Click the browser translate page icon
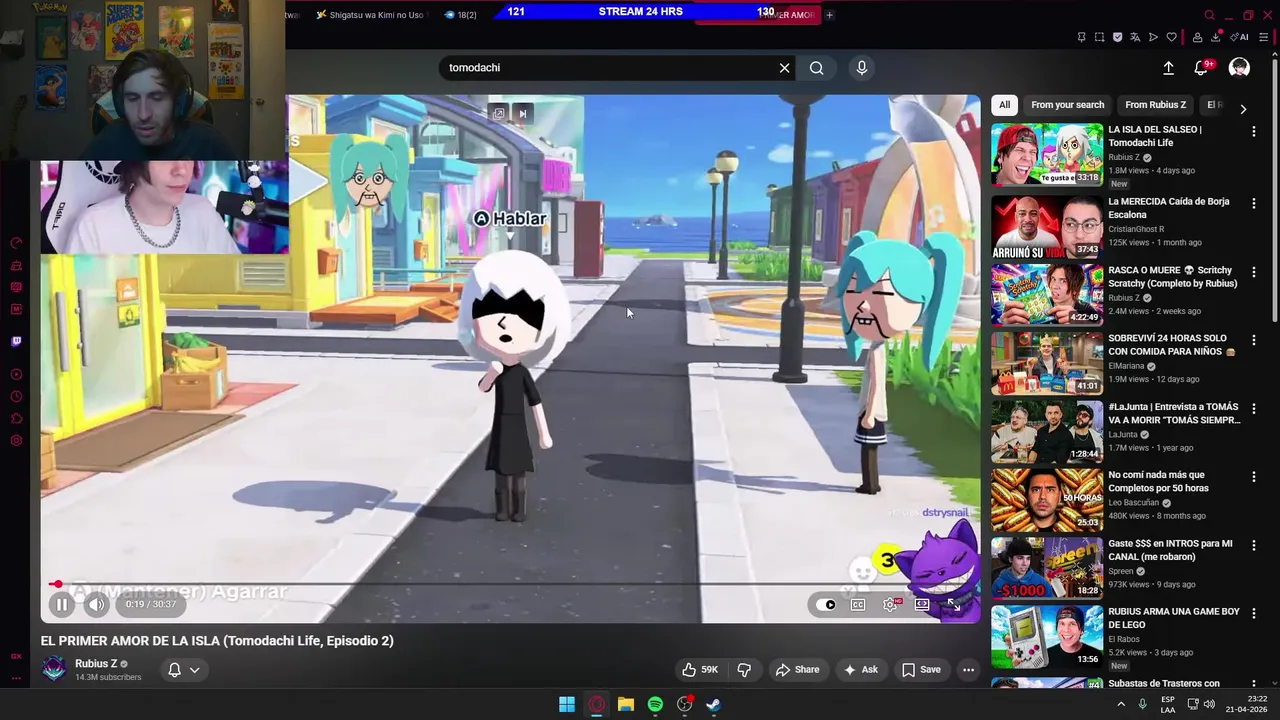The height and width of the screenshot is (720, 1280). pyautogui.click(x=1135, y=38)
